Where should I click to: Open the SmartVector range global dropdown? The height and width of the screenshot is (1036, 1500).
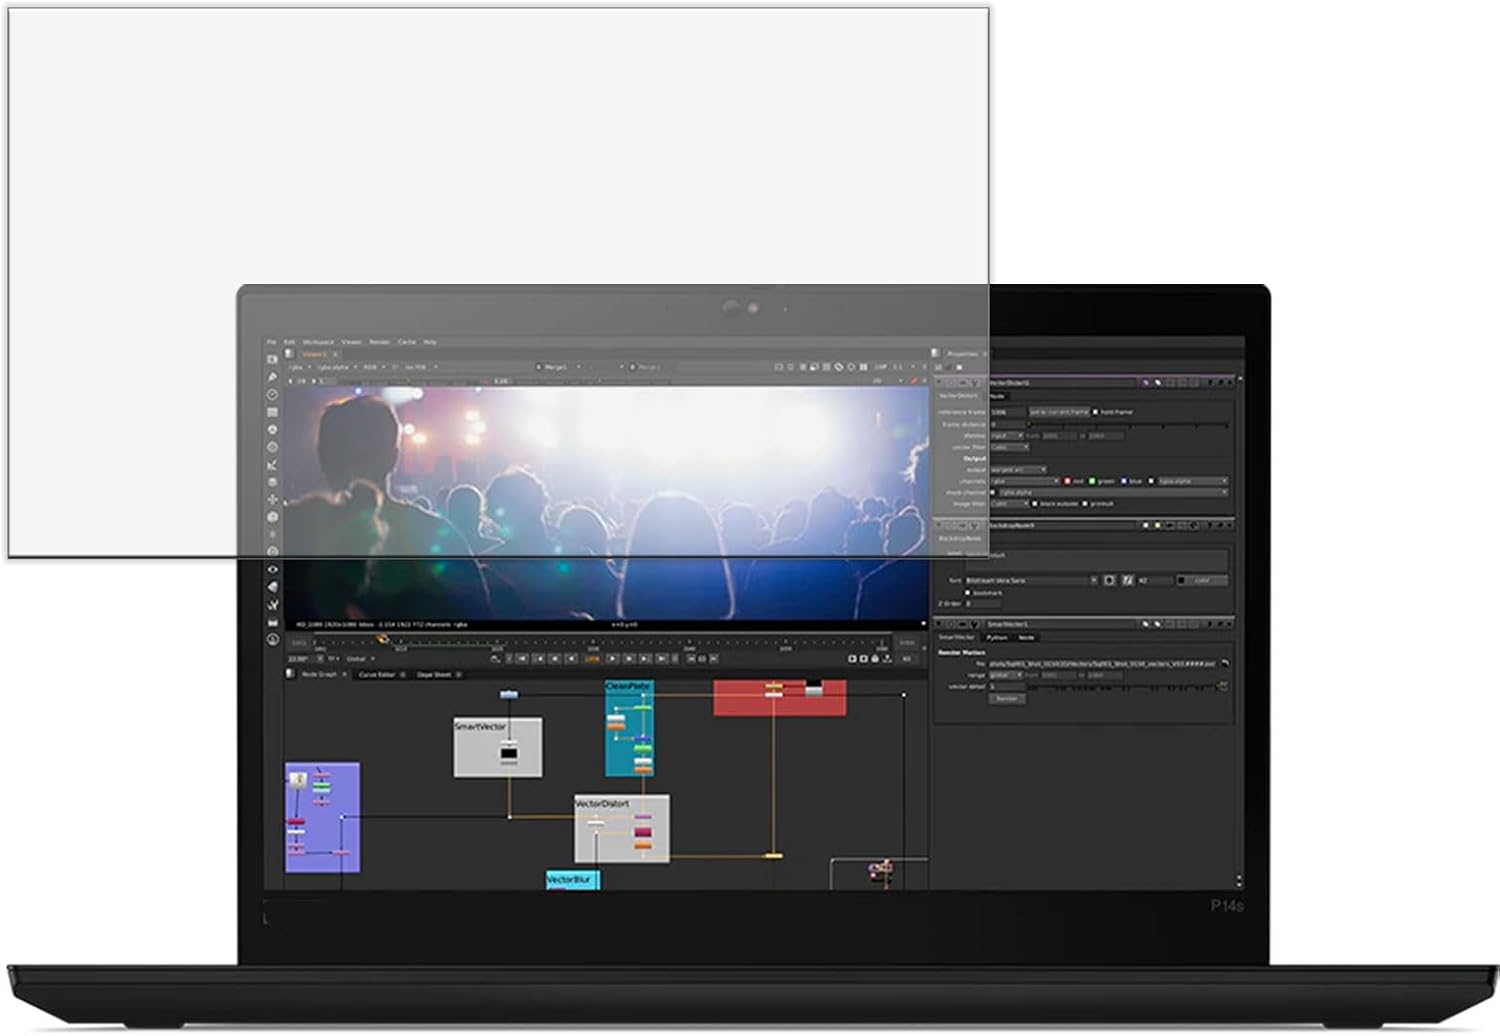[1005, 675]
